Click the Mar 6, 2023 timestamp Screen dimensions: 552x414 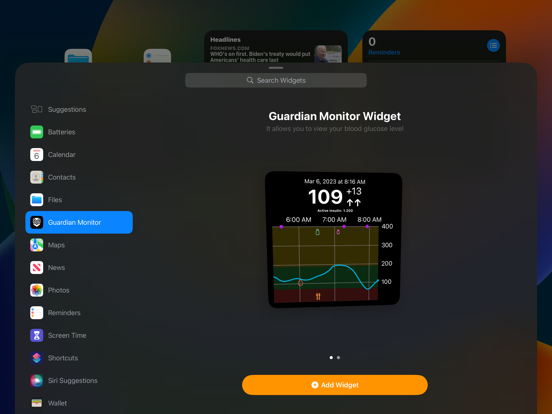pyautogui.click(x=335, y=182)
